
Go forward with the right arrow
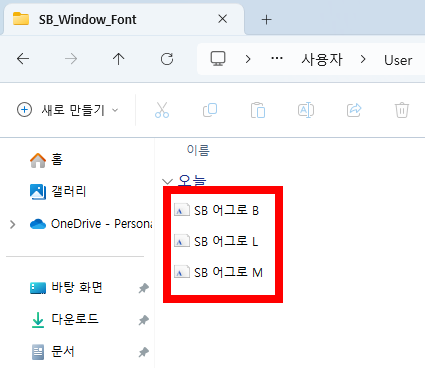point(71,59)
